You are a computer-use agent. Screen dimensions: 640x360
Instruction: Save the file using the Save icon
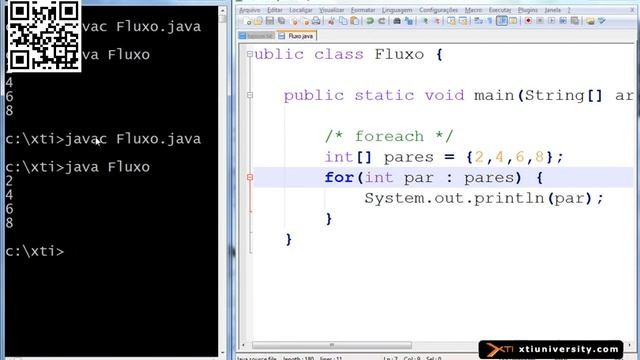click(270, 21)
